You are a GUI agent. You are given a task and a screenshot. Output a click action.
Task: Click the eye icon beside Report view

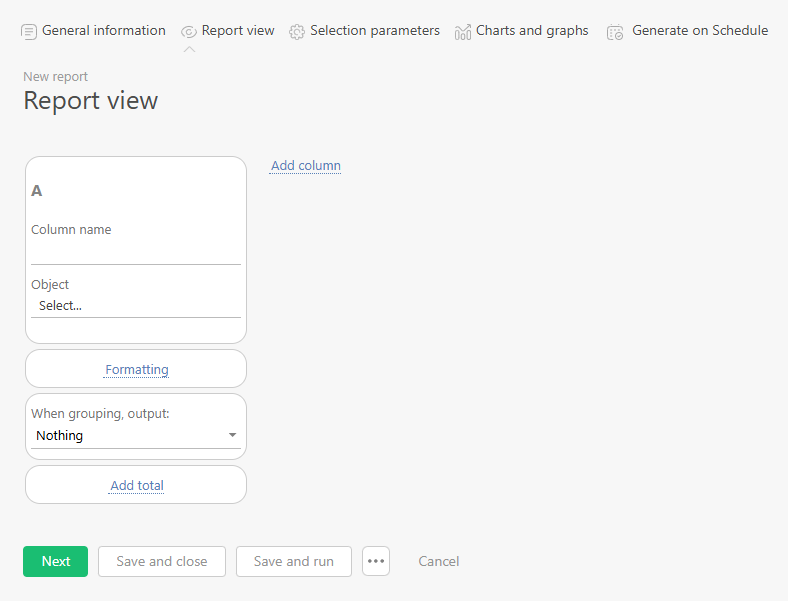coord(188,32)
